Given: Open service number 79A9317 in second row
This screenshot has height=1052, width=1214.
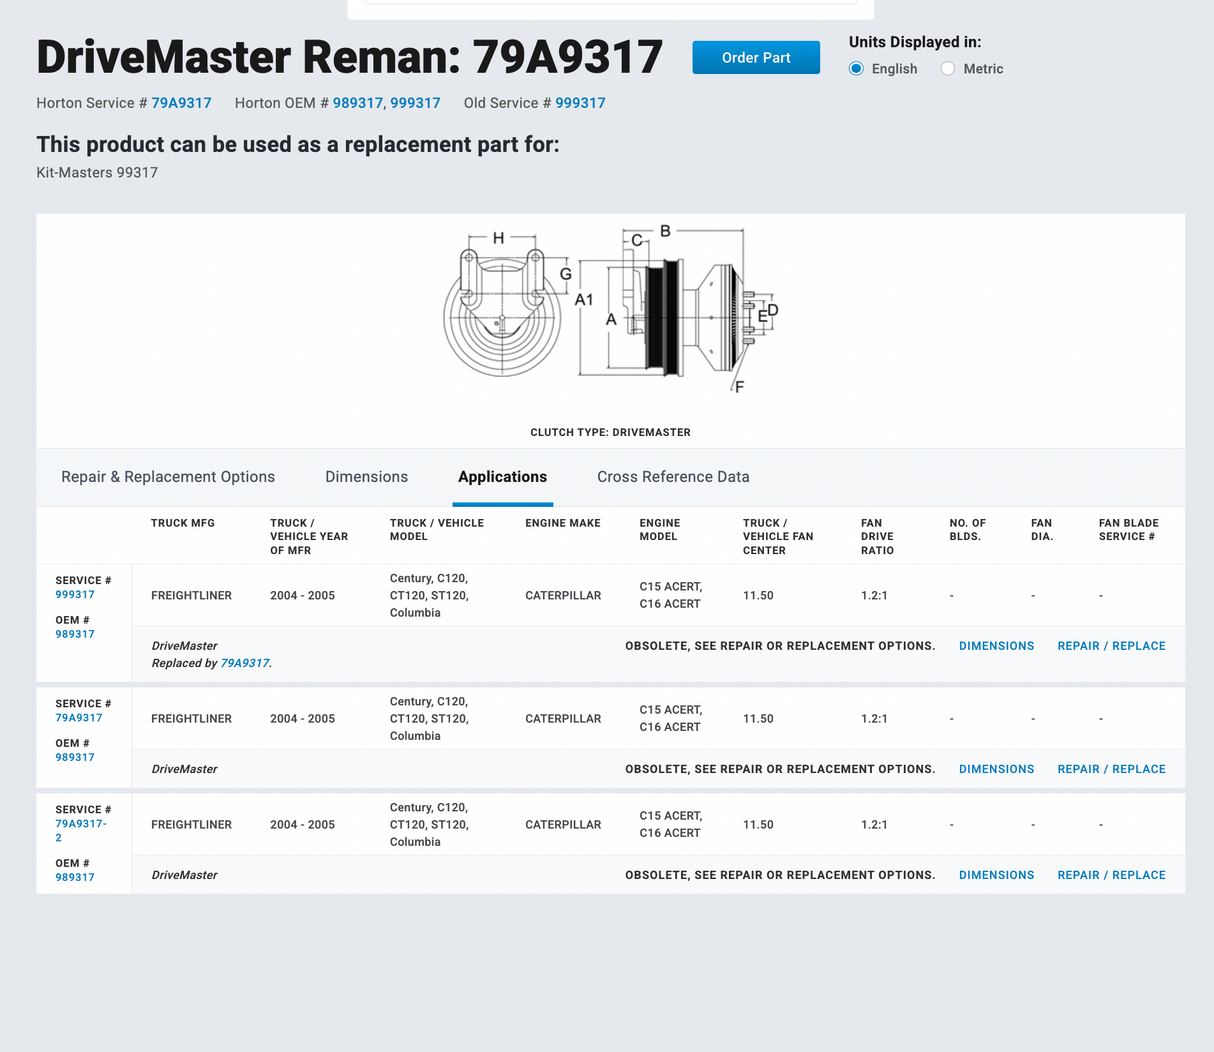Looking at the screenshot, I should [78, 718].
